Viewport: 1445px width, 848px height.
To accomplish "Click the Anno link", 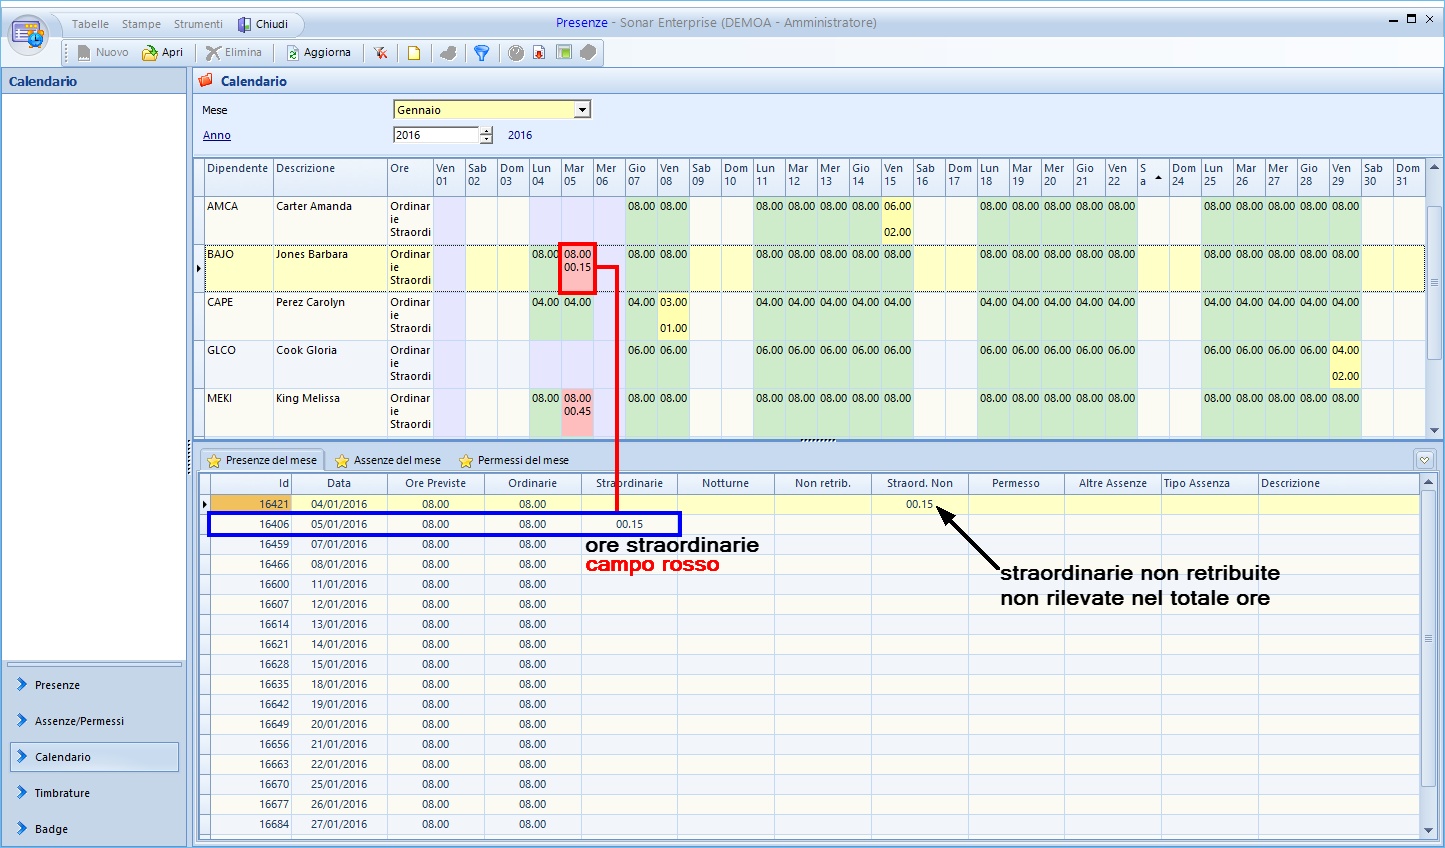I will (x=217, y=135).
